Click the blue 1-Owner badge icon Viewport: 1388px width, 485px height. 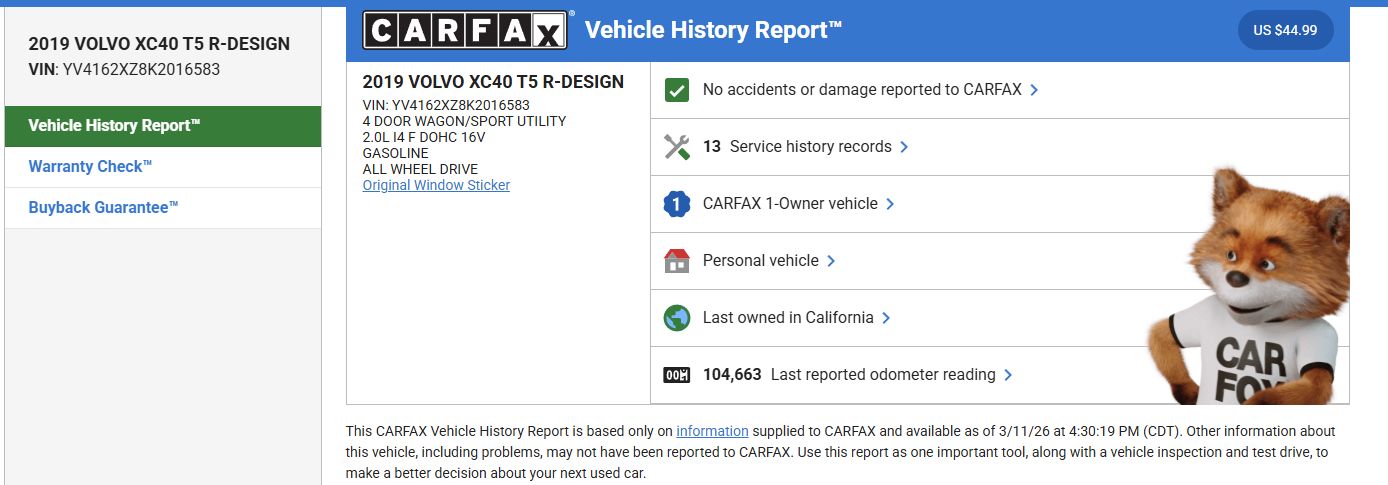click(x=677, y=204)
